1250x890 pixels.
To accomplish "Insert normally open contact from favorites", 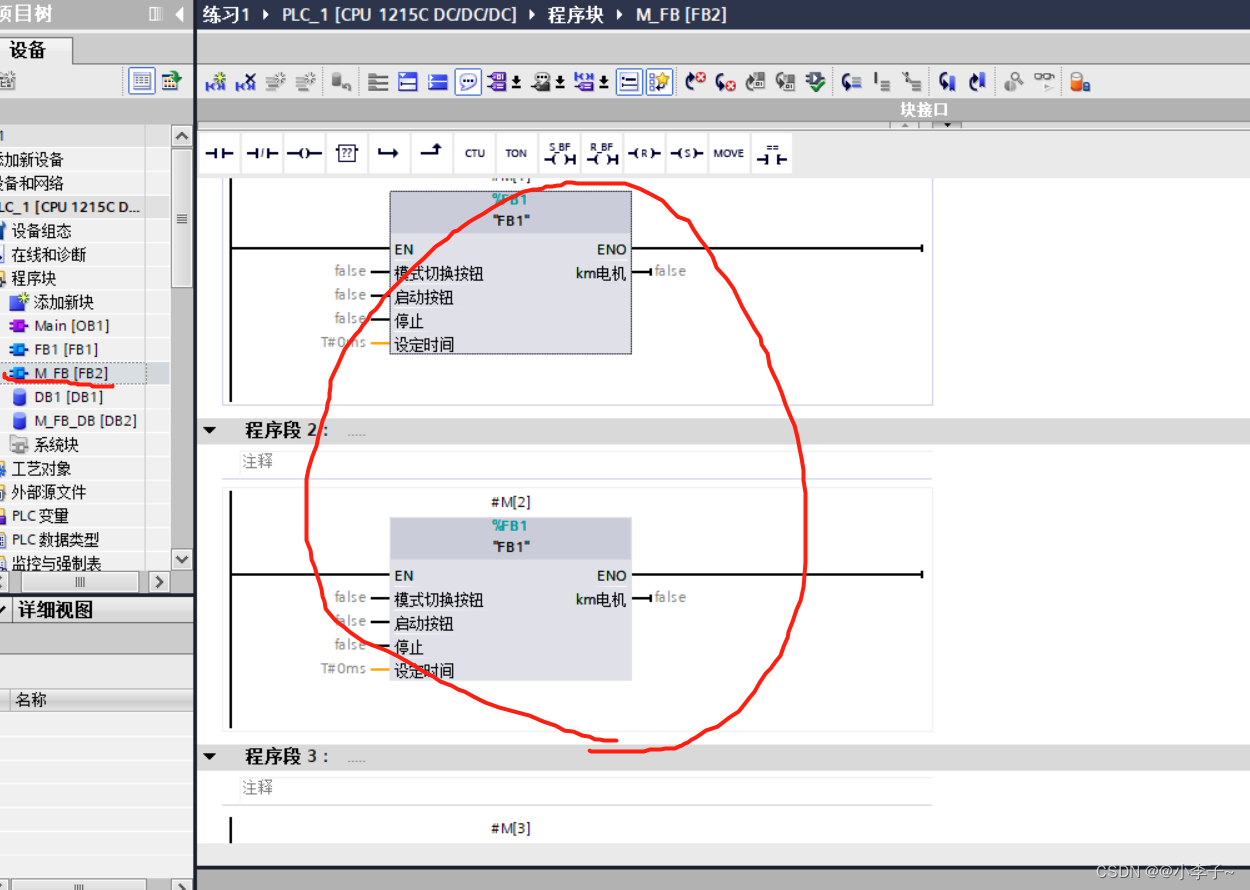I will [219, 153].
